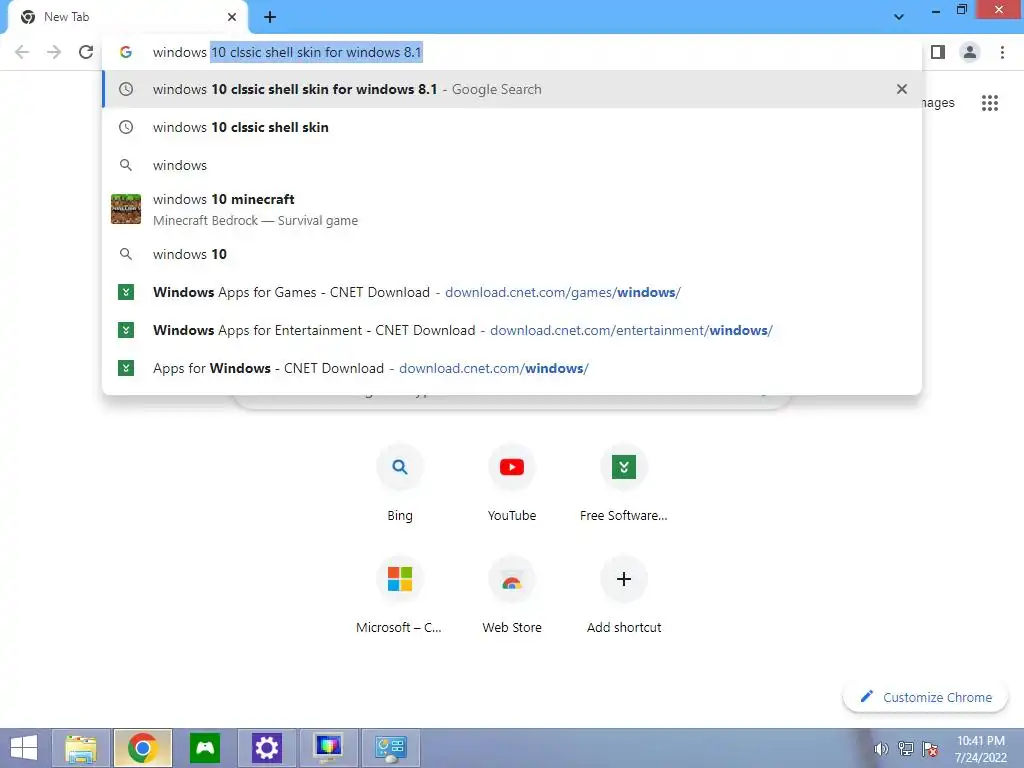
Task: Click in the address bar text field
Action: [512, 52]
